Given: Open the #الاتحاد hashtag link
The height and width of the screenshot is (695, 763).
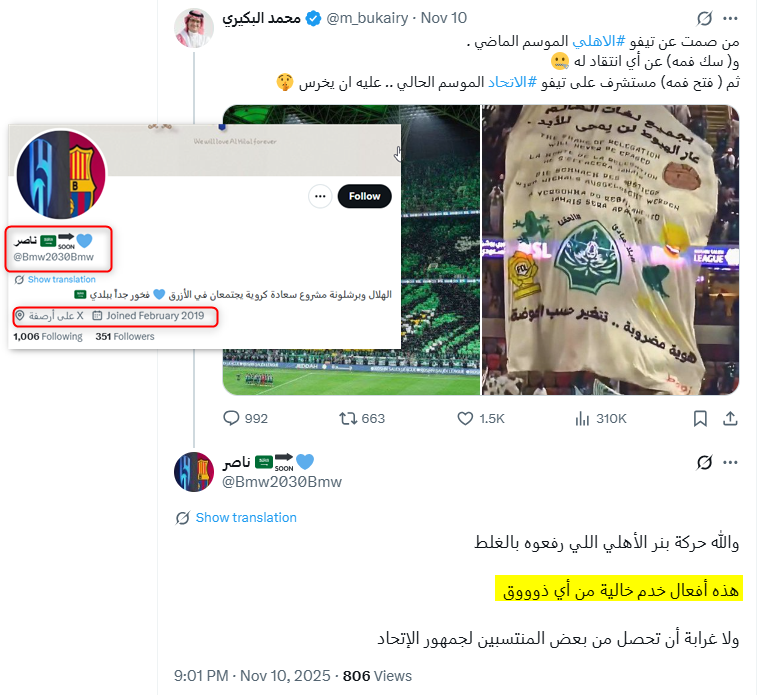Looking at the screenshot, I should (512, 82).
